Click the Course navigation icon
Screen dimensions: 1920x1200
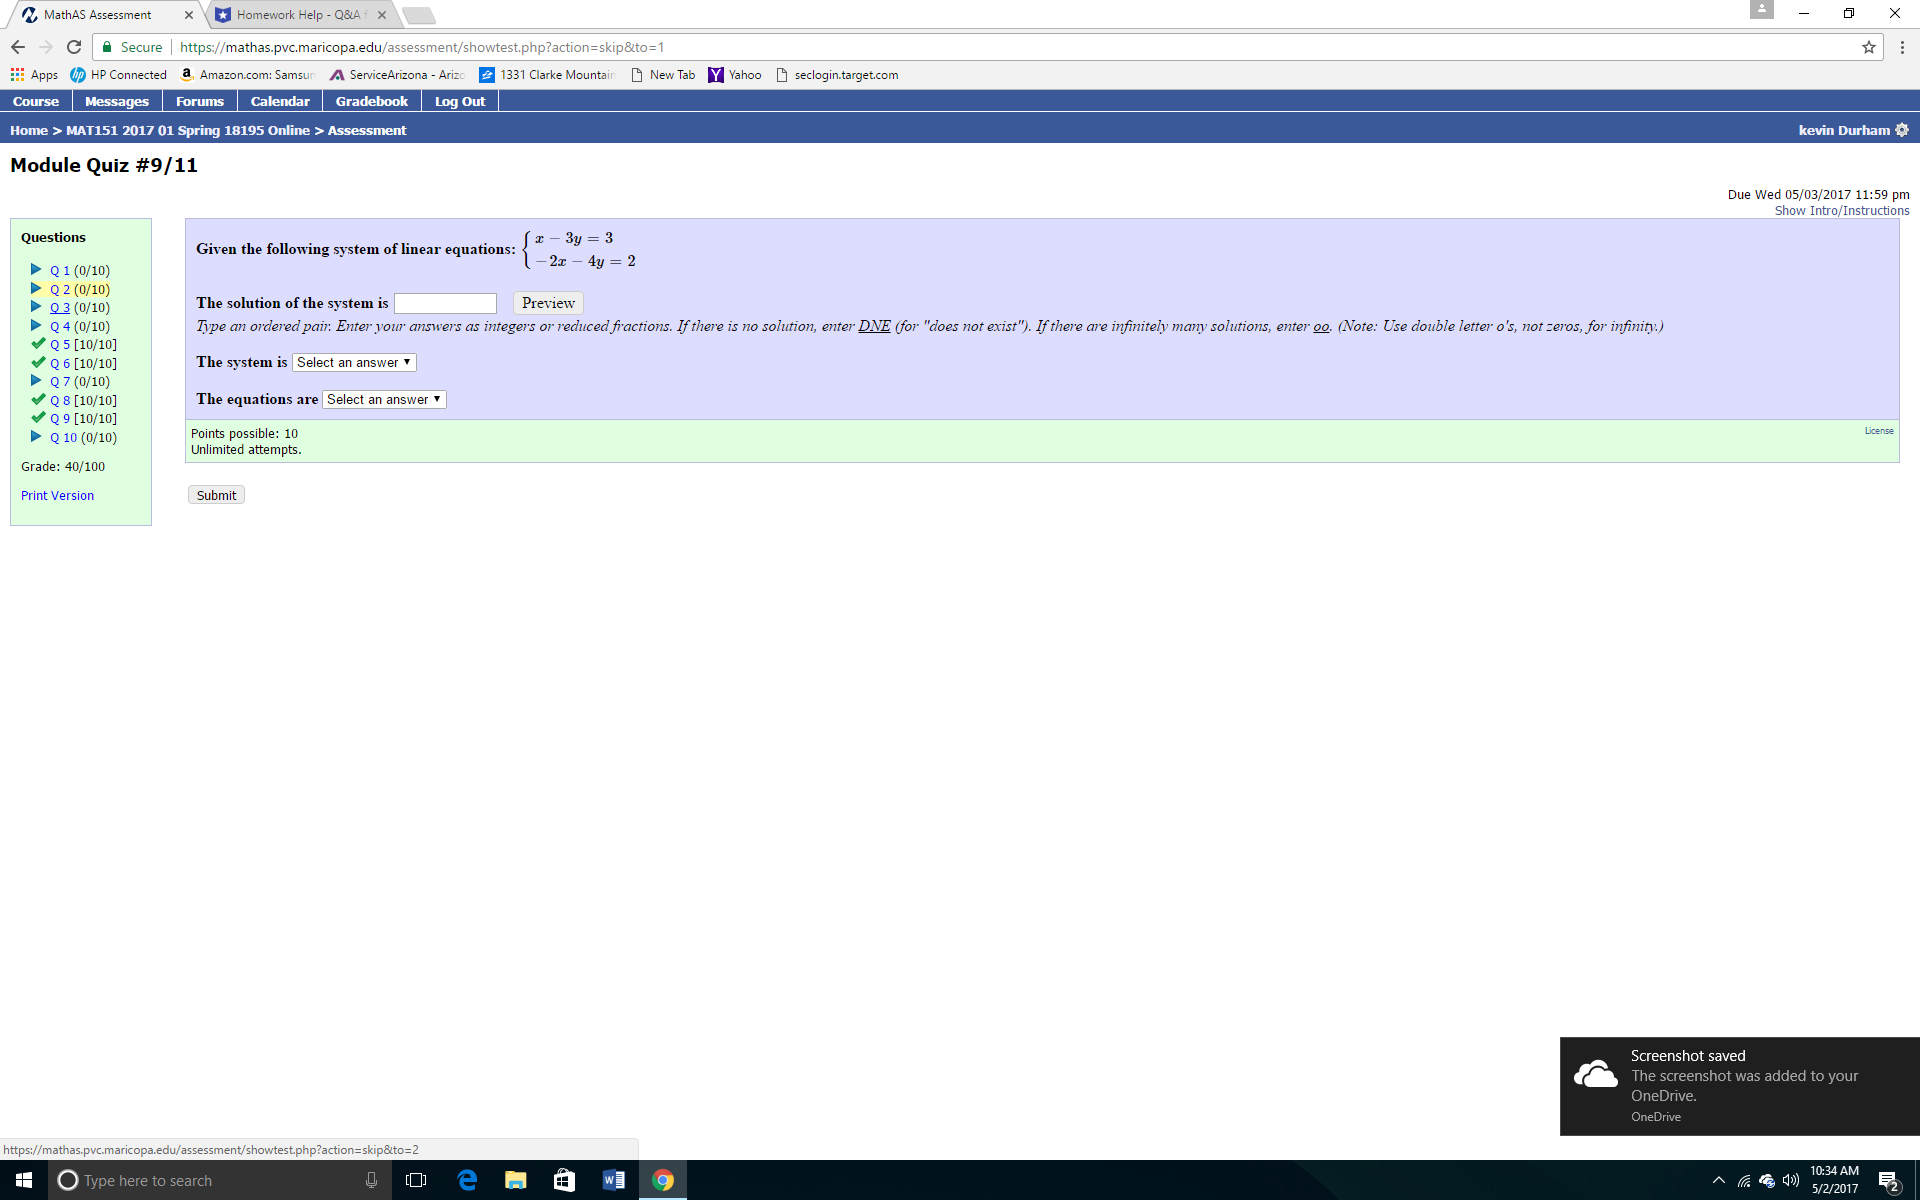37,100
